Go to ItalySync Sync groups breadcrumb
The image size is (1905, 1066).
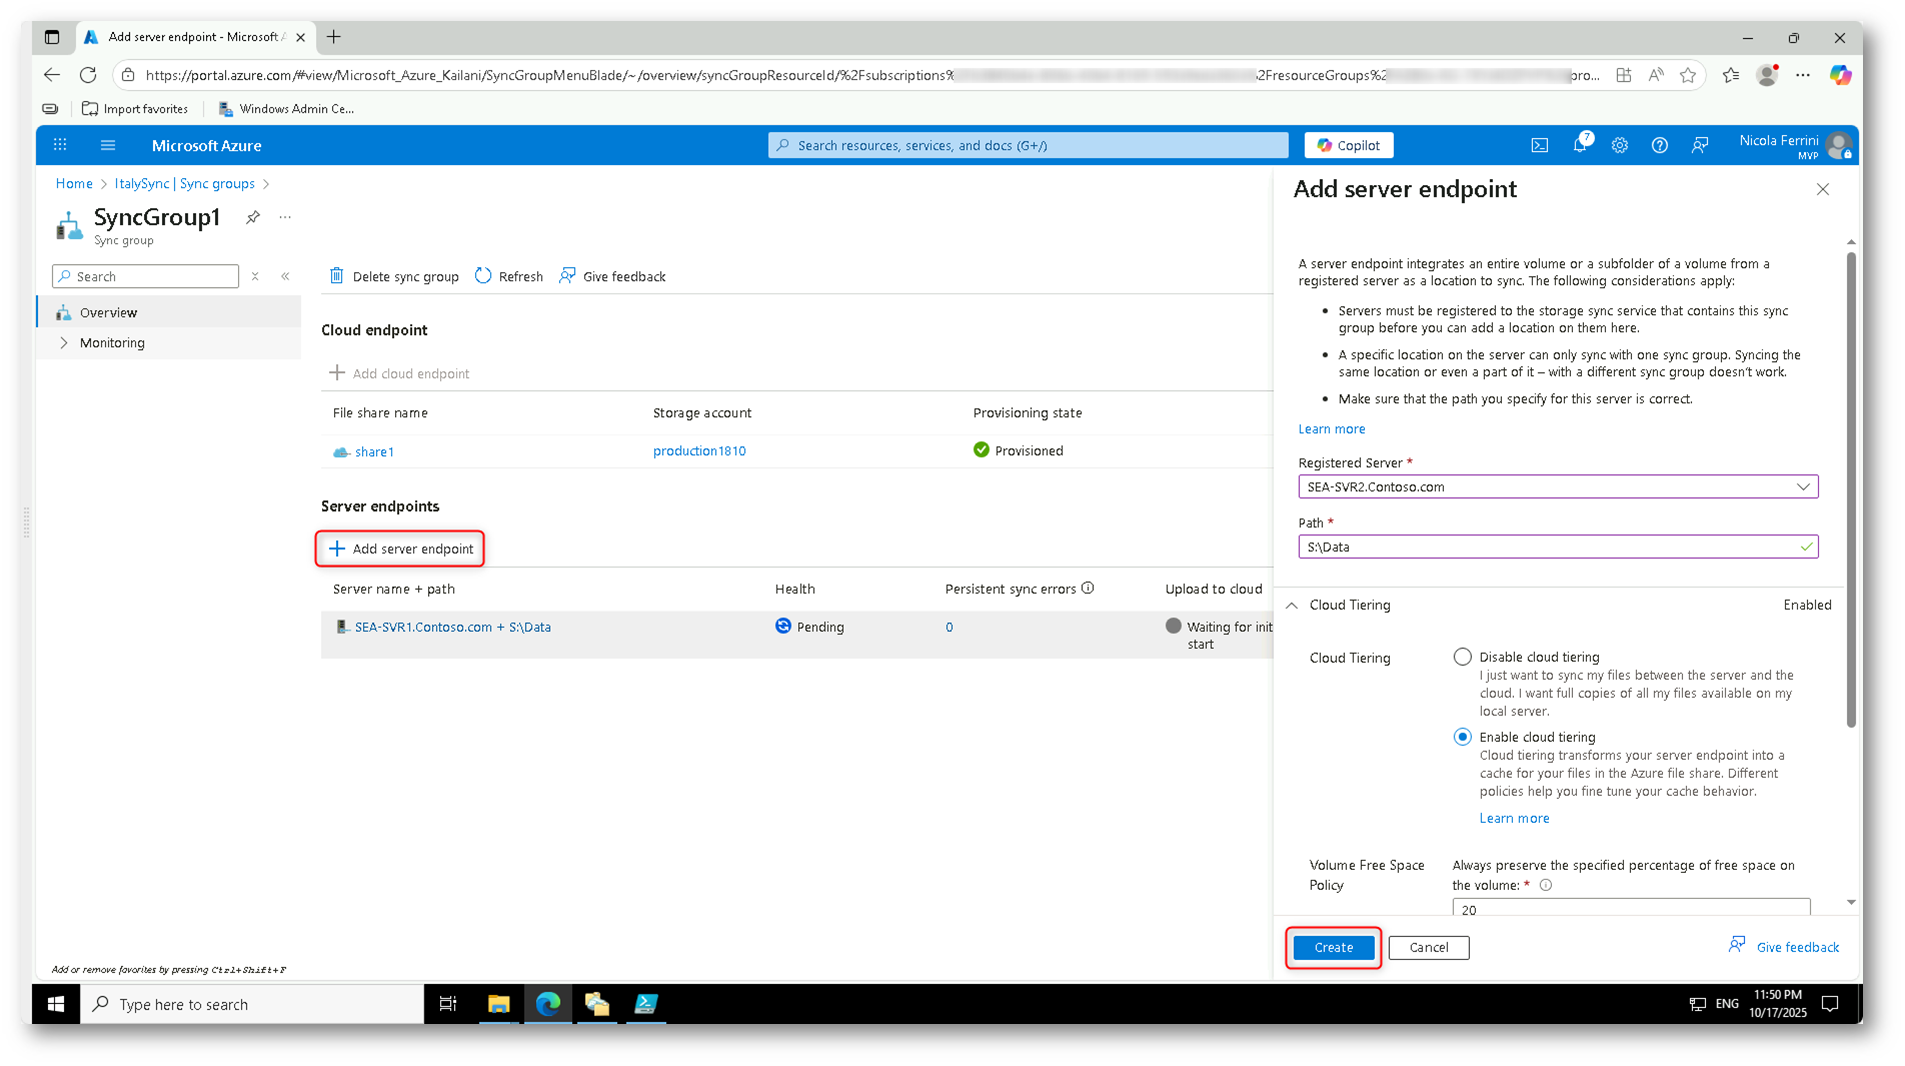coord(184,184)
